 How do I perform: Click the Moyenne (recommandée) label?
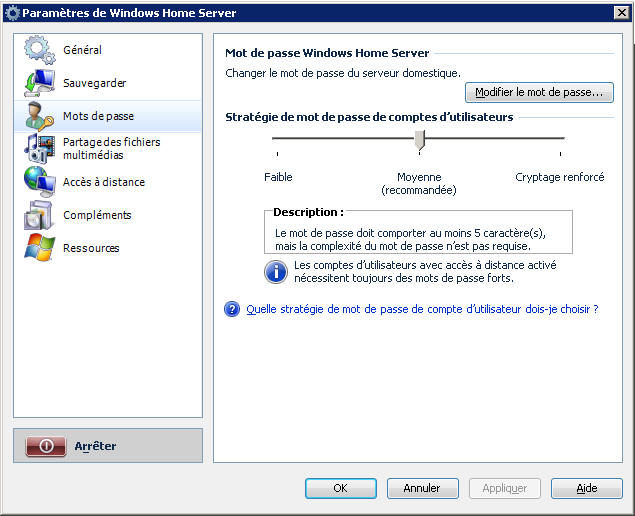419,183
